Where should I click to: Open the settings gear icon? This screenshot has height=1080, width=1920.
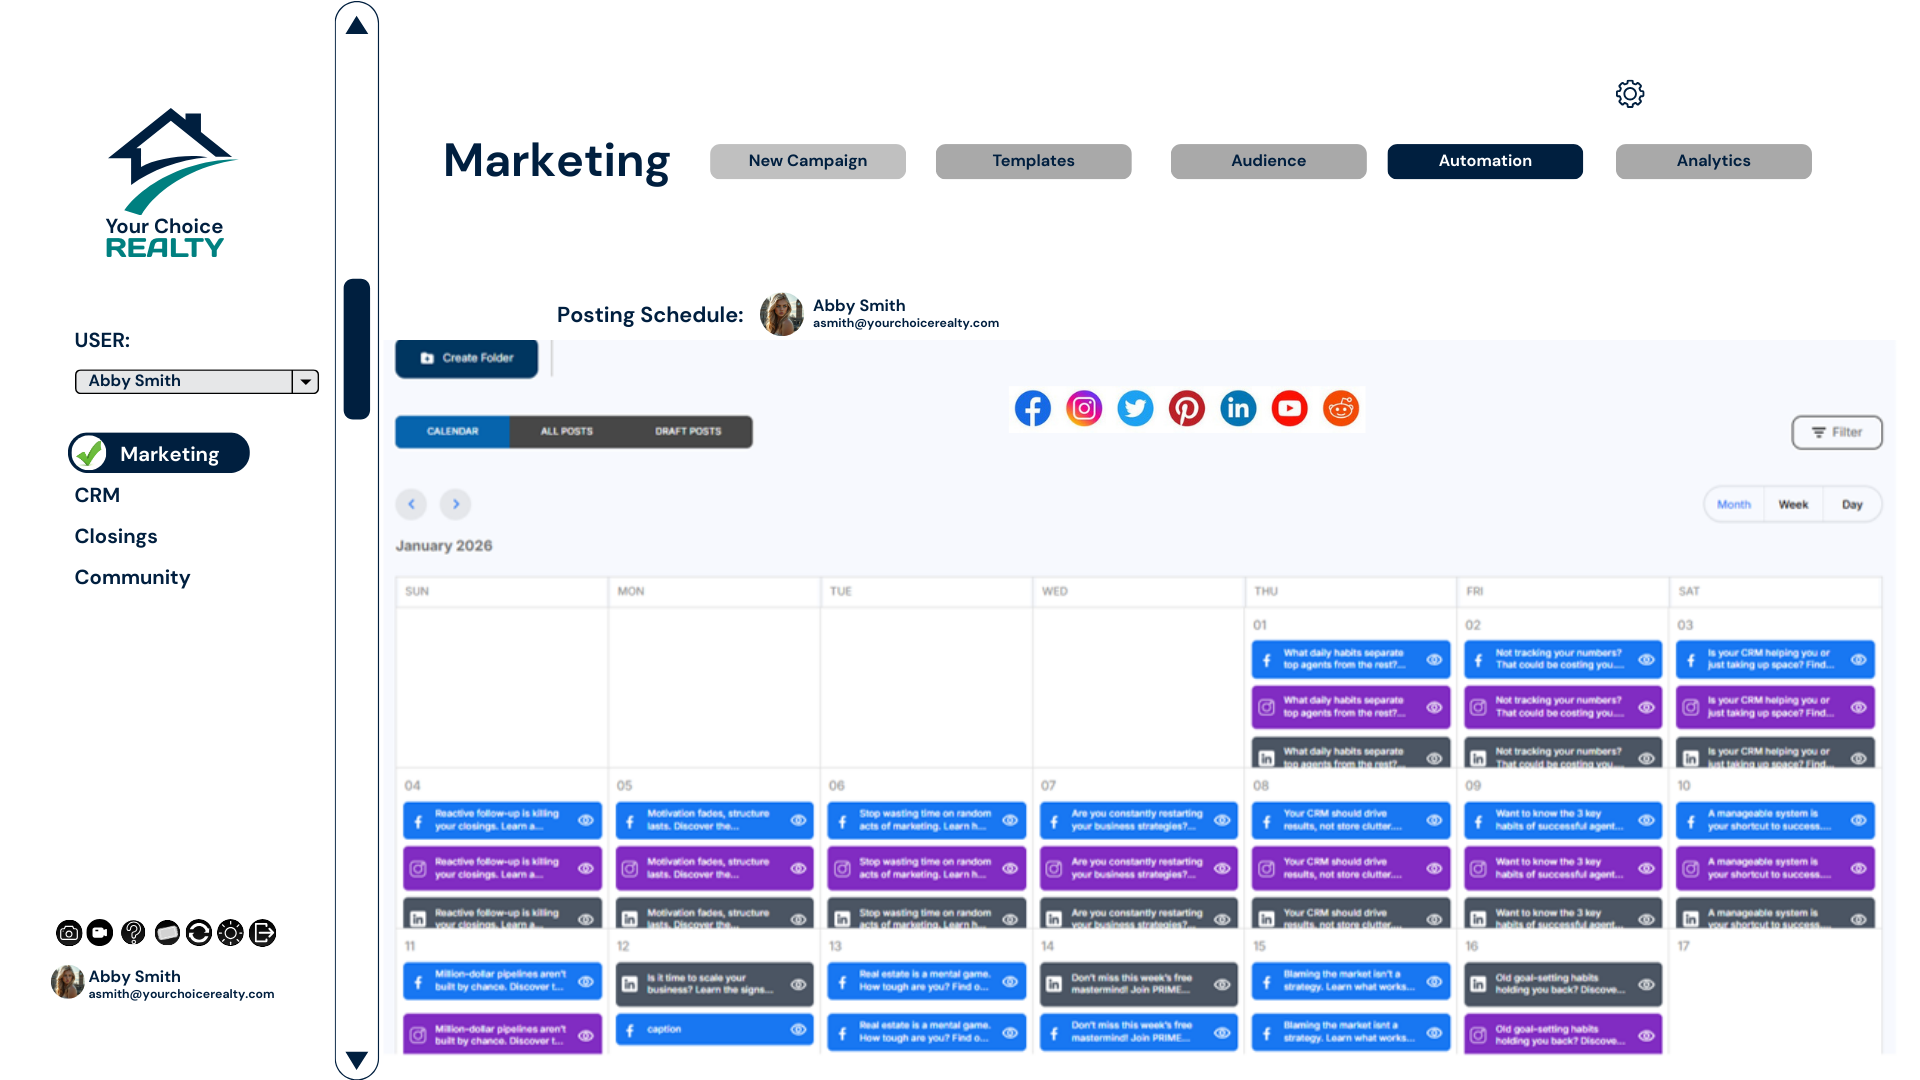pyautogui.click(x=1630, y=94)
